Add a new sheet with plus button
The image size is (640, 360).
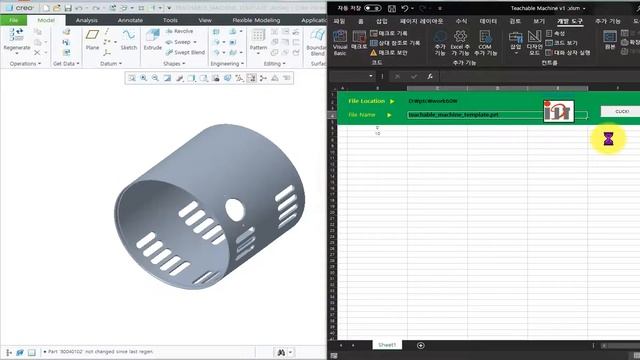click(x=421, y=346)
